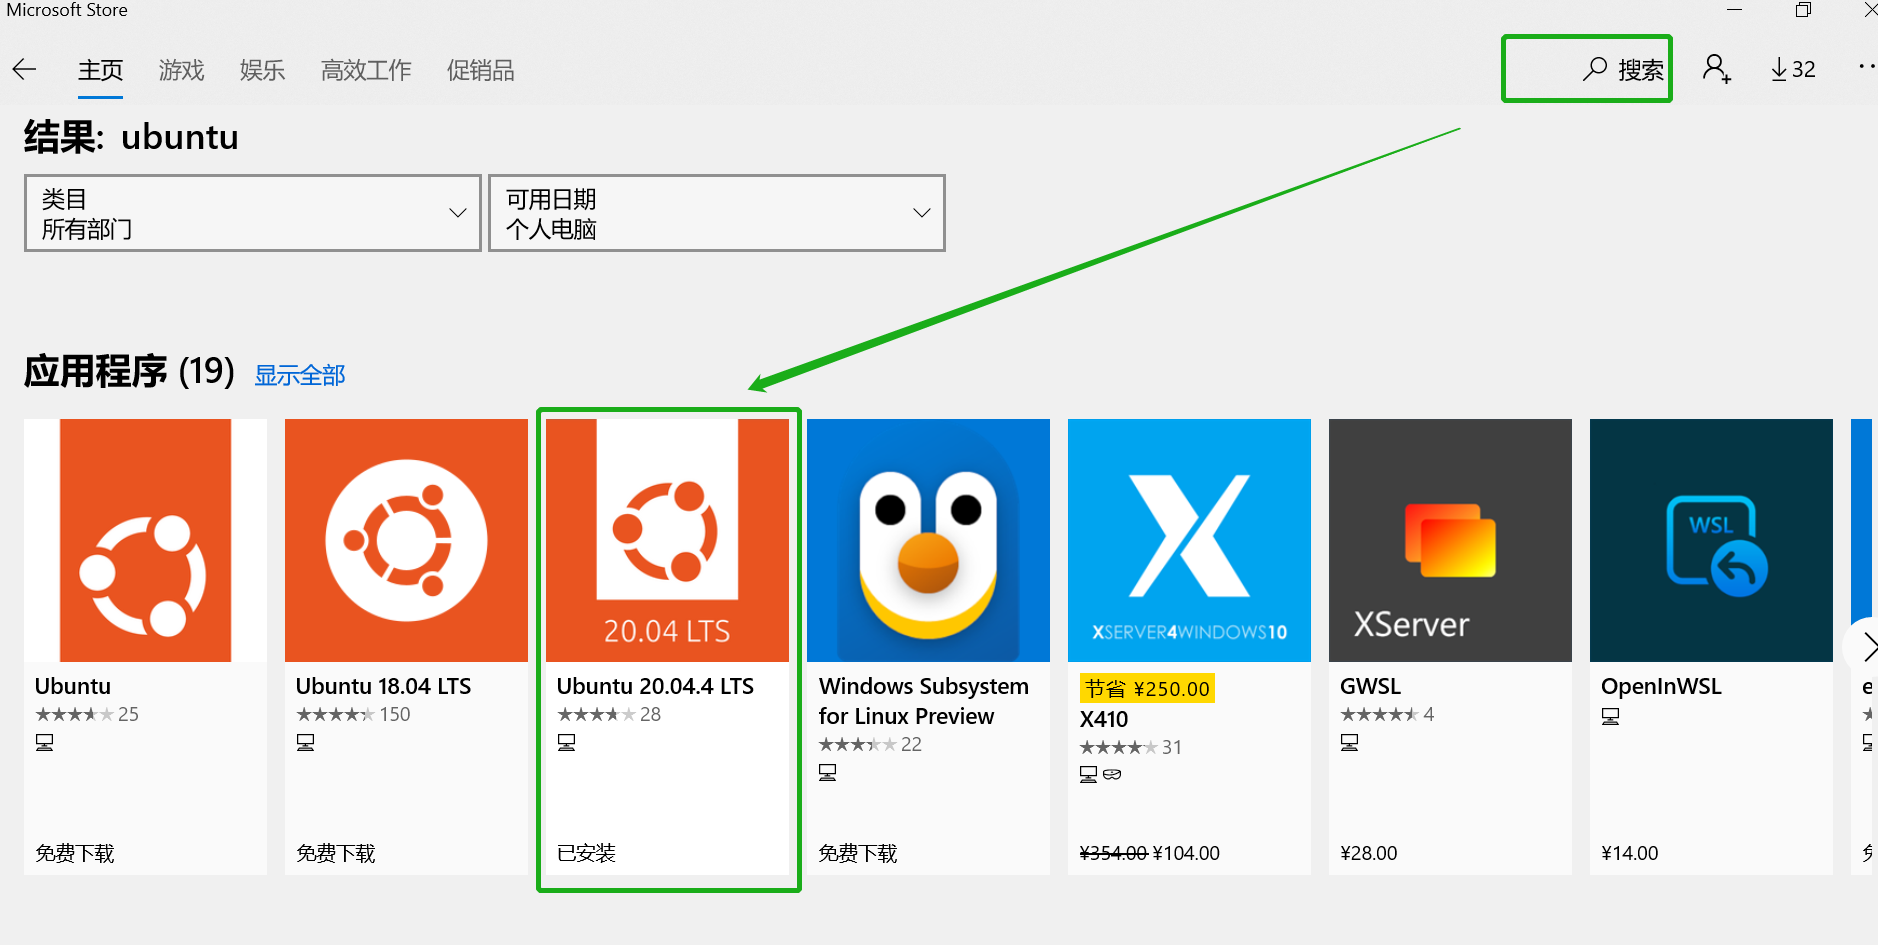Image resolution: width=1878 pixels, height=945 pixels.
Task: Click the 已安装 status of Ubuntu 20.04.4
Action: click(x=586, y=853)
